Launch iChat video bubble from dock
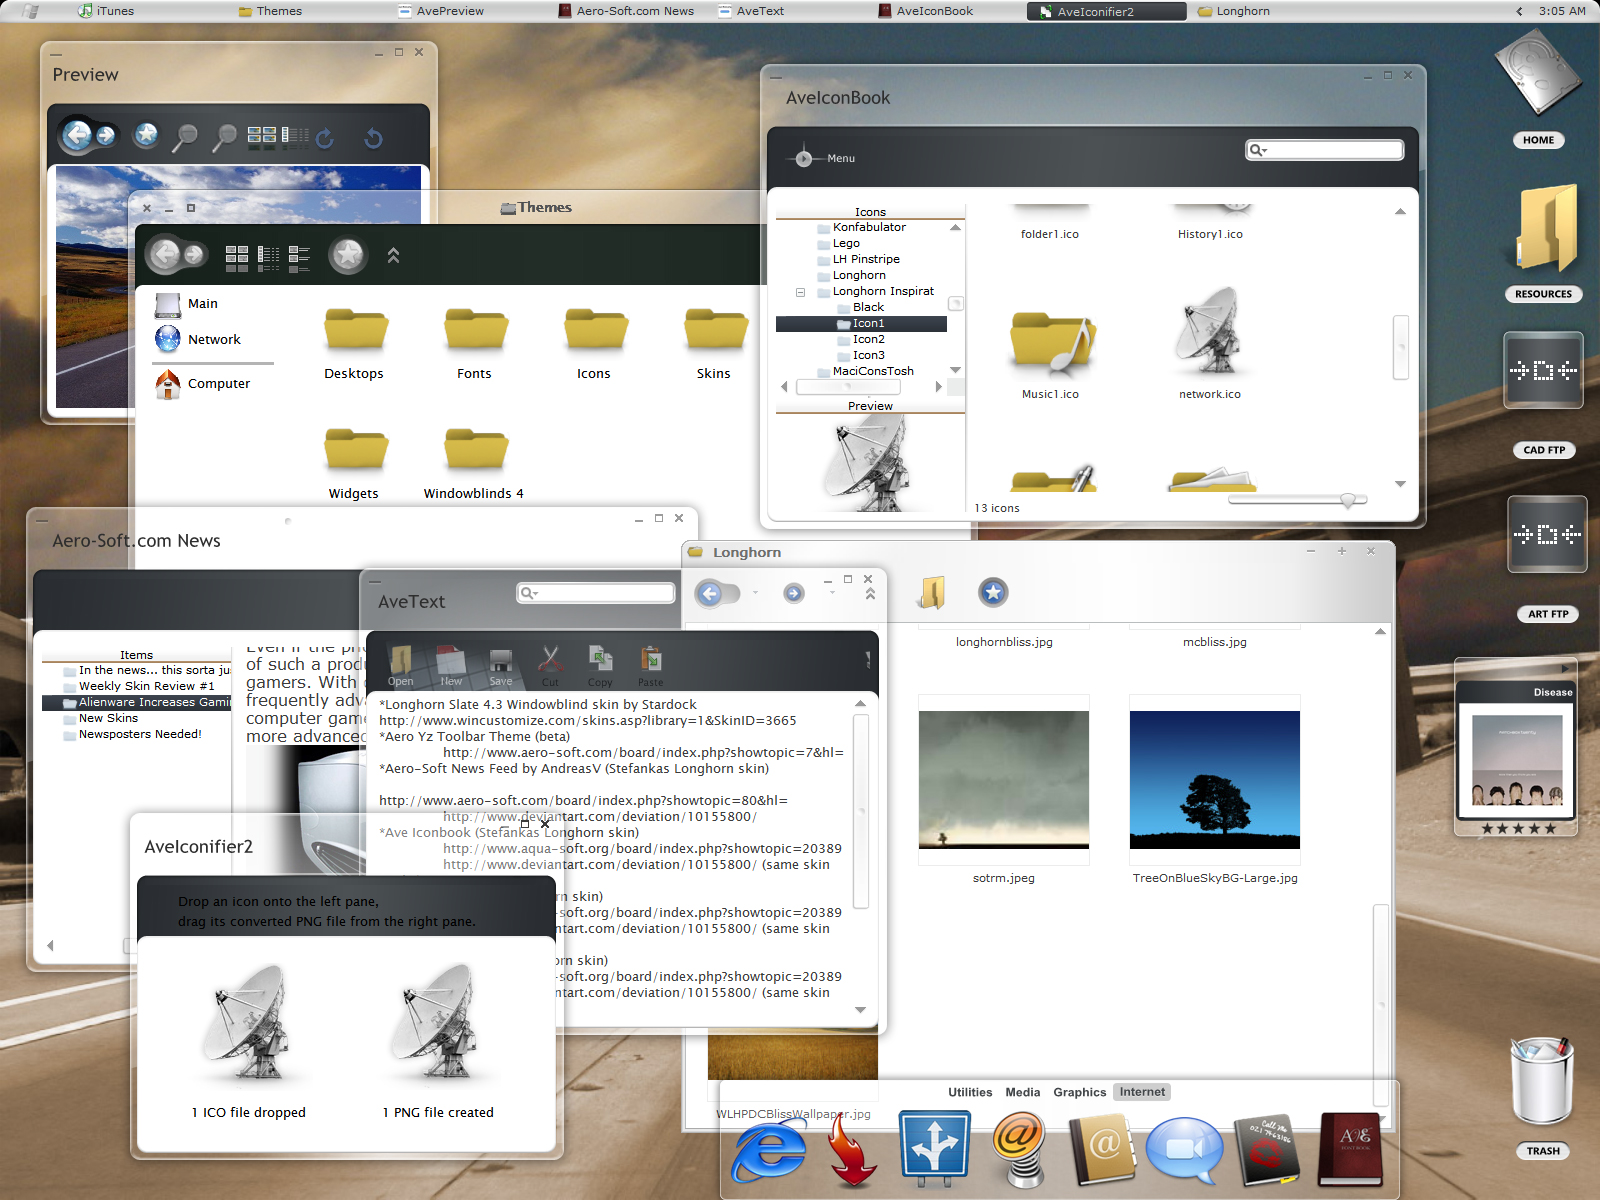 [x=1184, y=1150]
